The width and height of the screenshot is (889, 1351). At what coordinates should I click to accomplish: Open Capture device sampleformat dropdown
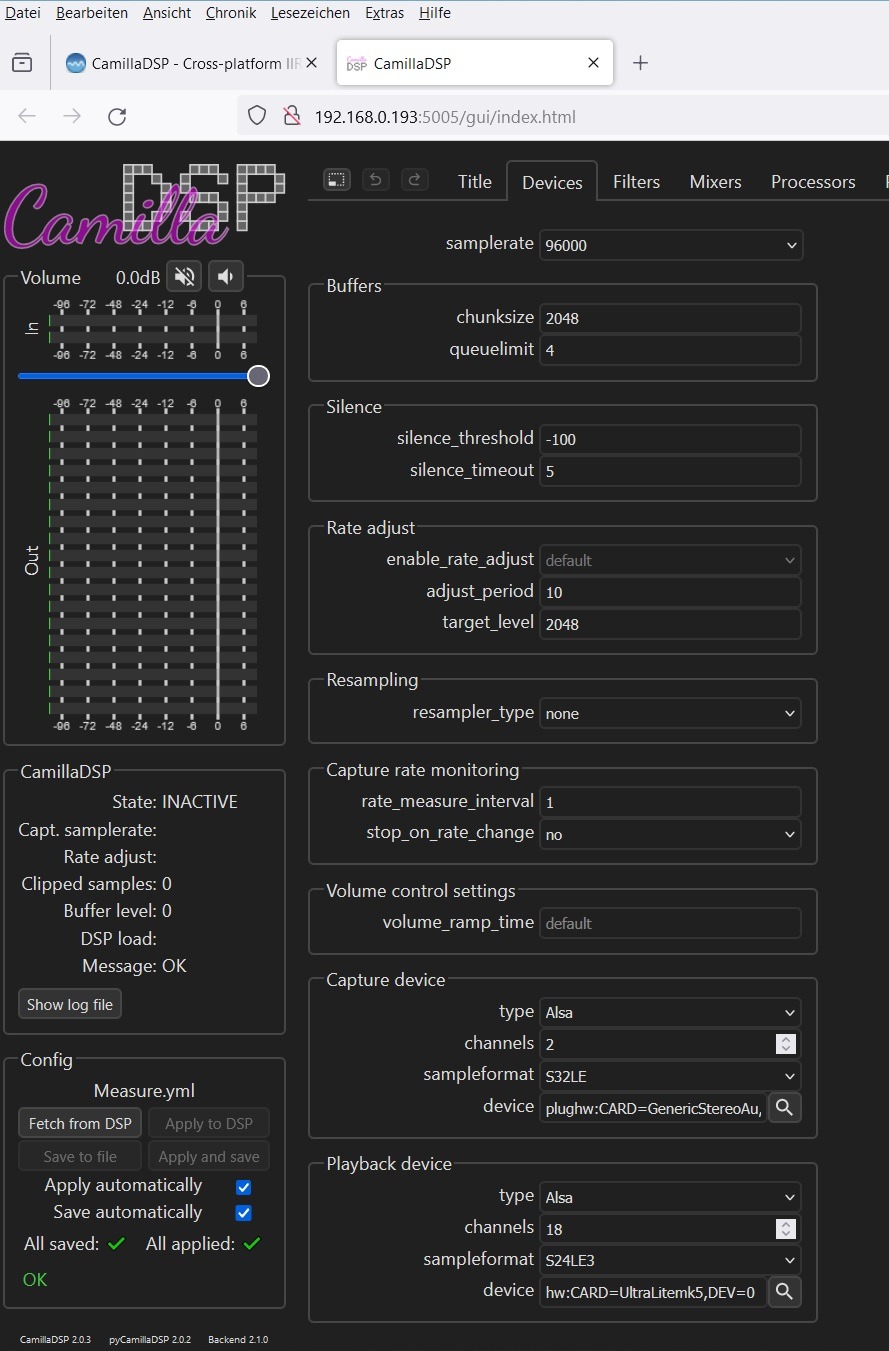tap(671, 1077)
